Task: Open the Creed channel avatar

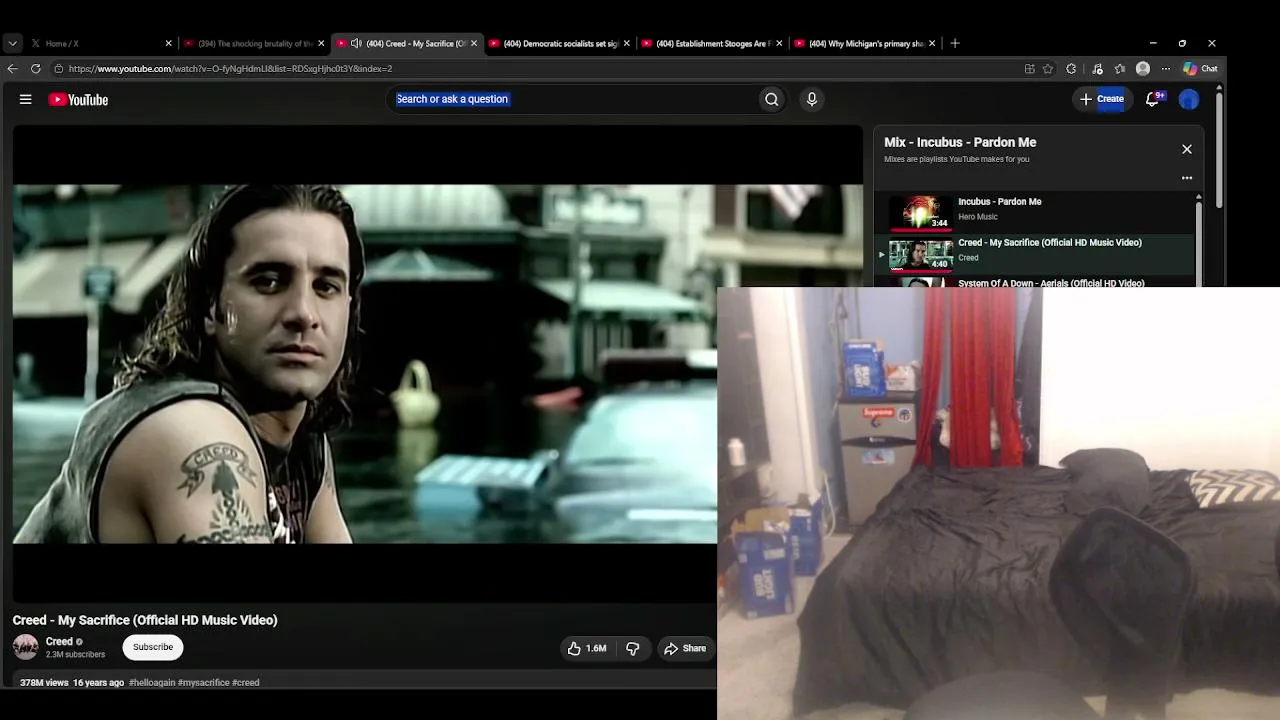Action: point(26,647)
